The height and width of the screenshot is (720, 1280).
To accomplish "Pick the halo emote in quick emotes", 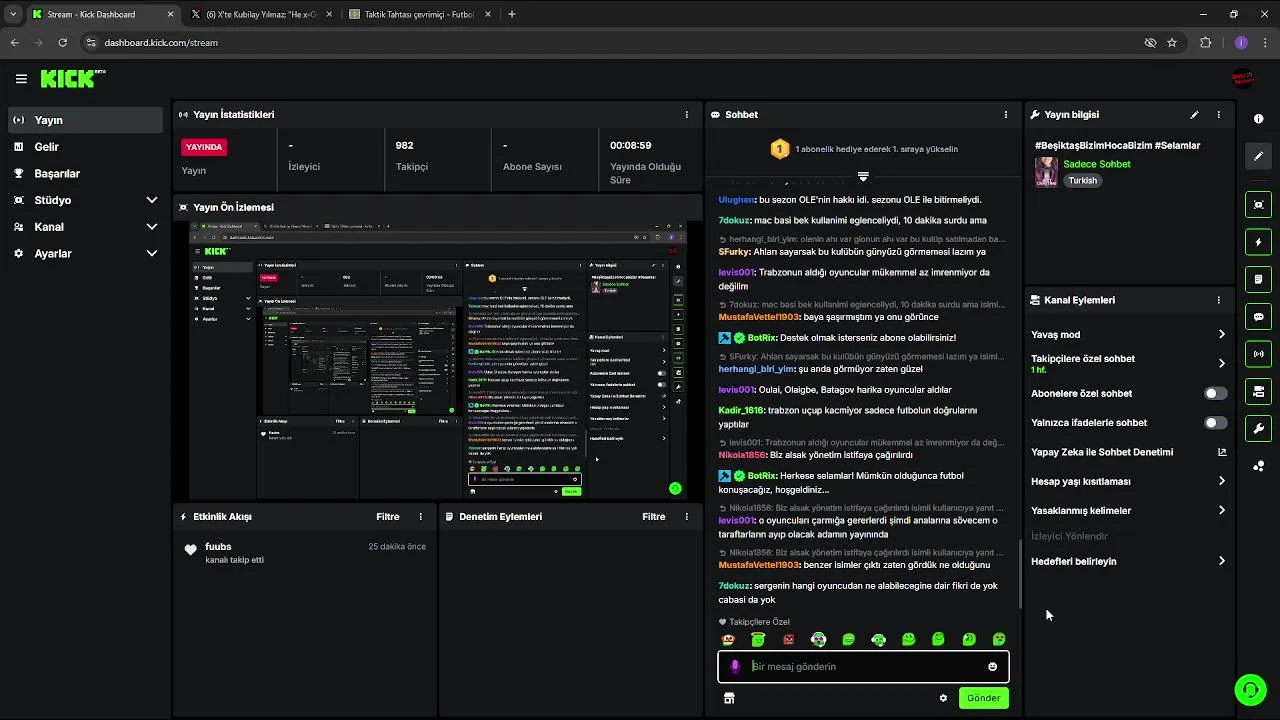I will tap(758, 639).
